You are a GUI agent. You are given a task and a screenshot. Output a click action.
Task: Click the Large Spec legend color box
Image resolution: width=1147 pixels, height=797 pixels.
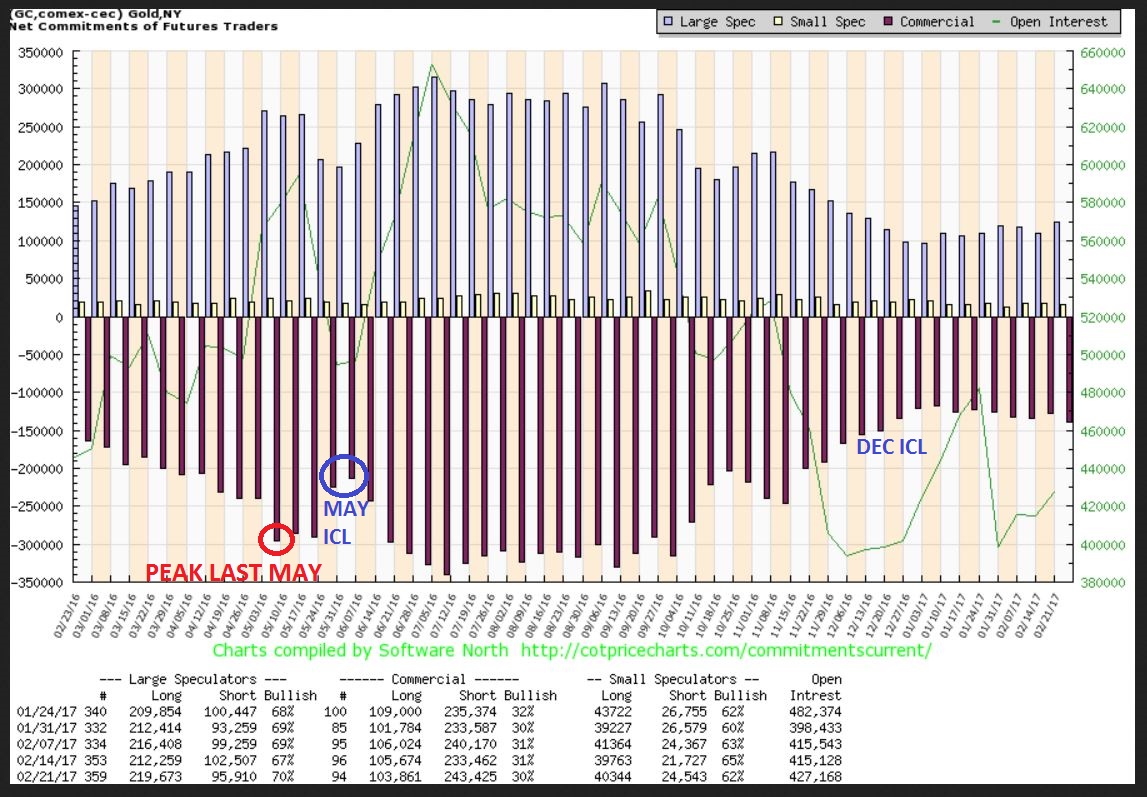click(668, 22)
